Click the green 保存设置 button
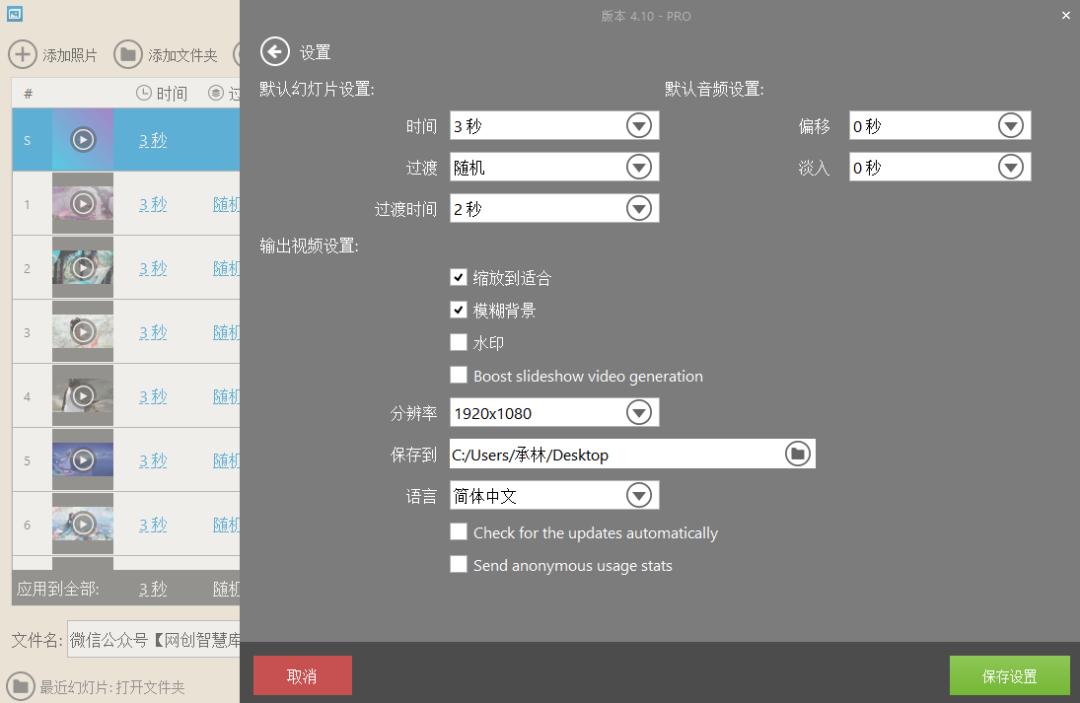Screen dimensions: 1080x703 point(1009,675)
